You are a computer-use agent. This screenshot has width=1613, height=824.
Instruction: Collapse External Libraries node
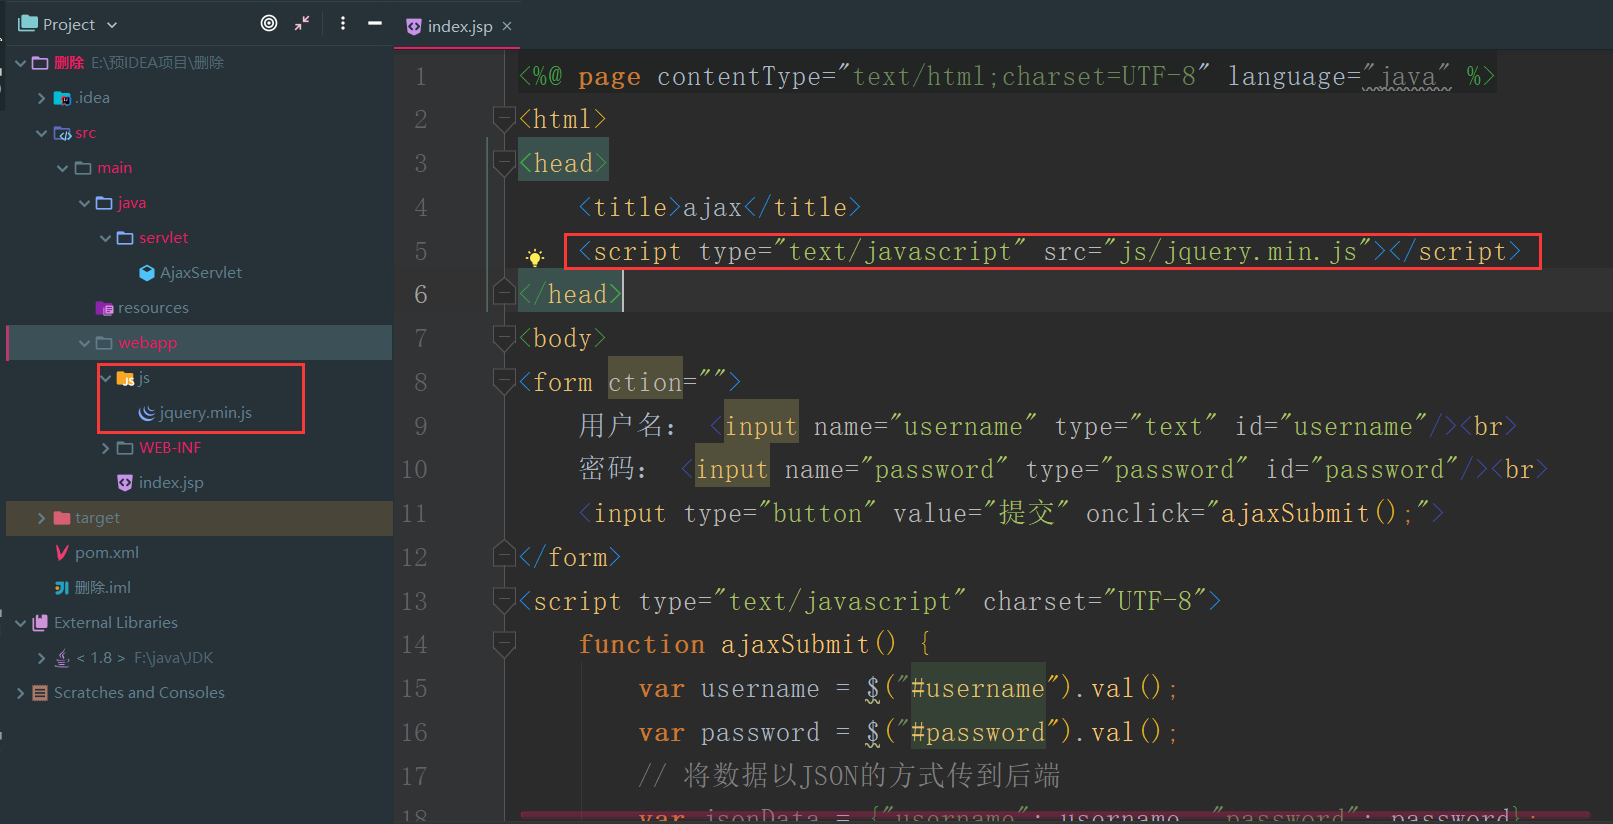(20, 623)
